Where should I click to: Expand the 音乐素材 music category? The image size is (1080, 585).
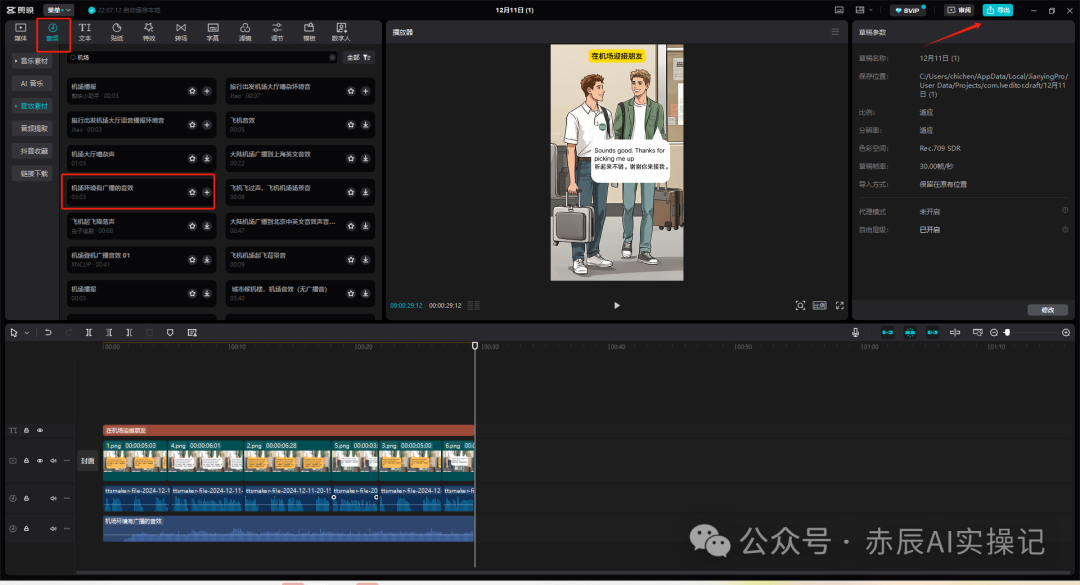(x=32, y=61)
